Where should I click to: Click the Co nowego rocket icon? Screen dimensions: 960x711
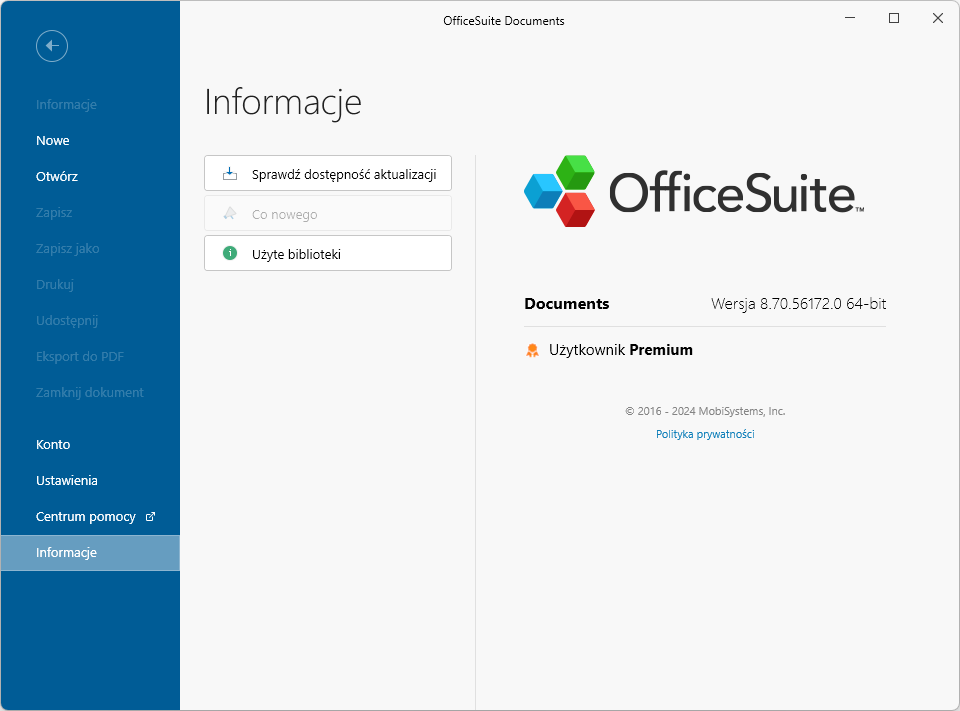click(230, 213)
